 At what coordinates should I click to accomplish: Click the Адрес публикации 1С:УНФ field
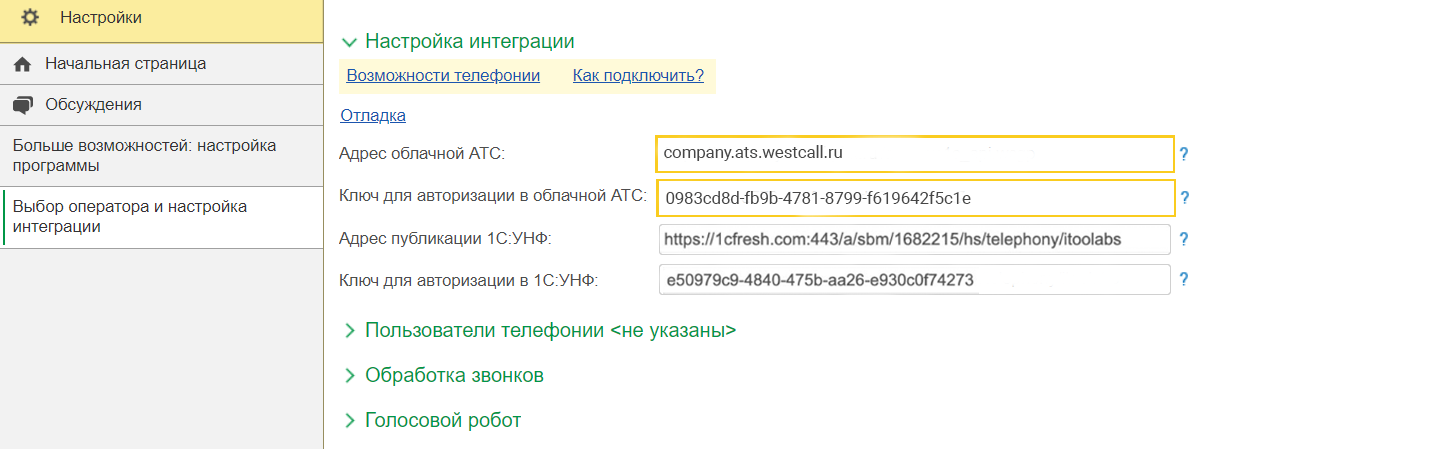(915, 240)
